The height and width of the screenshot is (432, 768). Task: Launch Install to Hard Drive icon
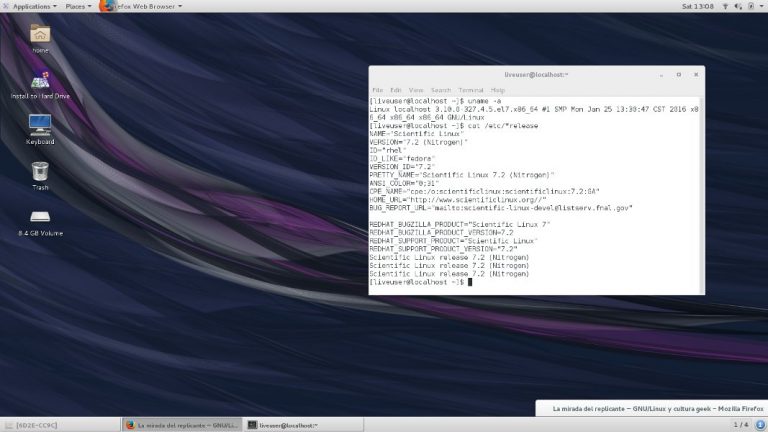[40, 82]
